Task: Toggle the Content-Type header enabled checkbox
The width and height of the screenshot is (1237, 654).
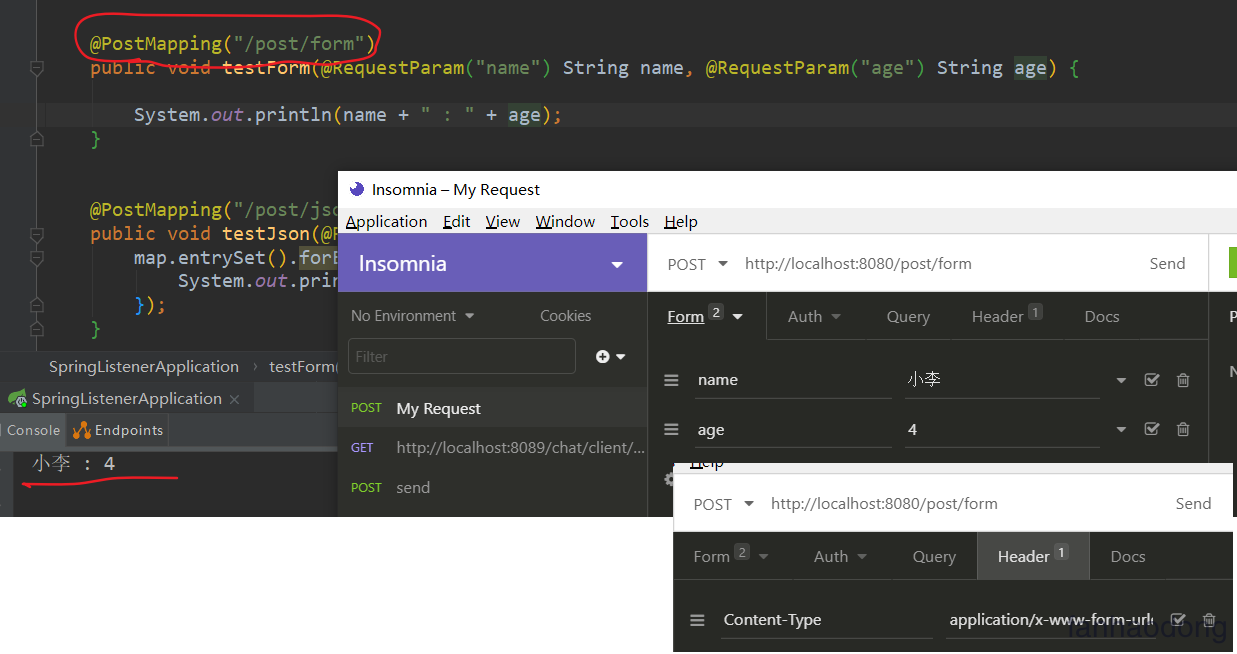Action: click(1178, 620)
